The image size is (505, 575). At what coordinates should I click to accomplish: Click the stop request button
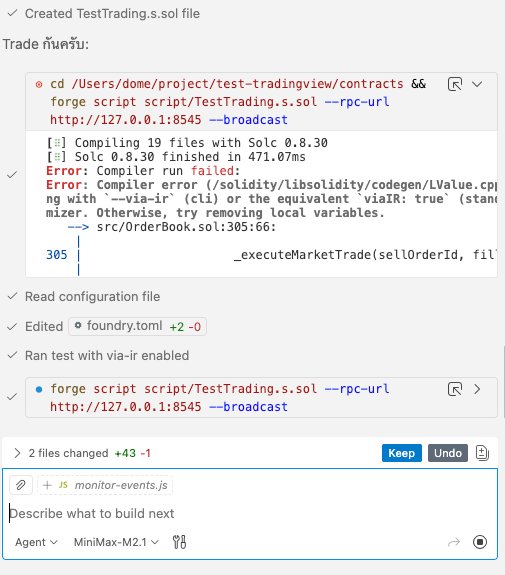[x=480, y=542]
